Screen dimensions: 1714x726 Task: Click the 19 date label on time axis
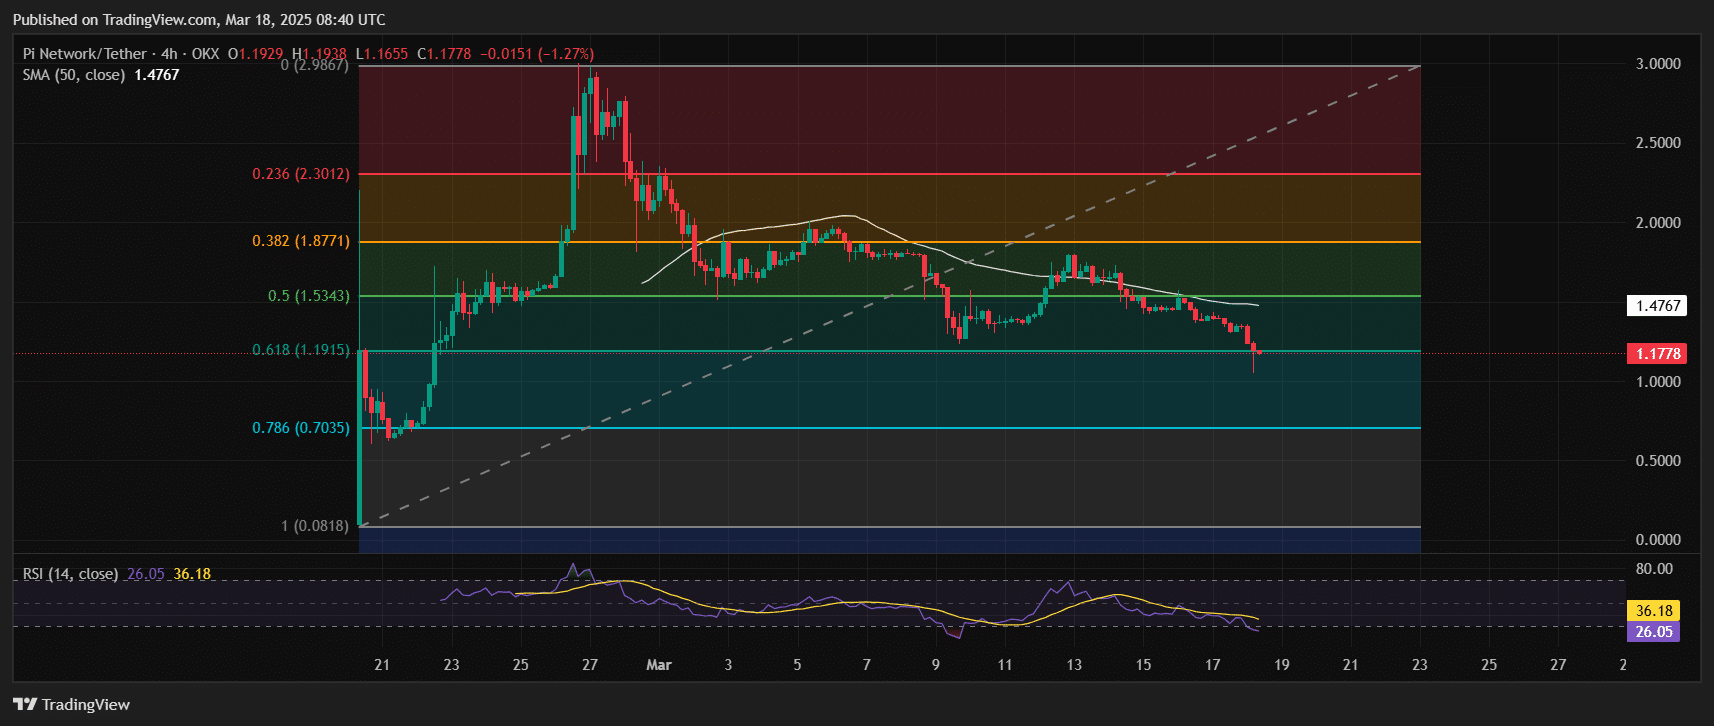pos(1282,665)
